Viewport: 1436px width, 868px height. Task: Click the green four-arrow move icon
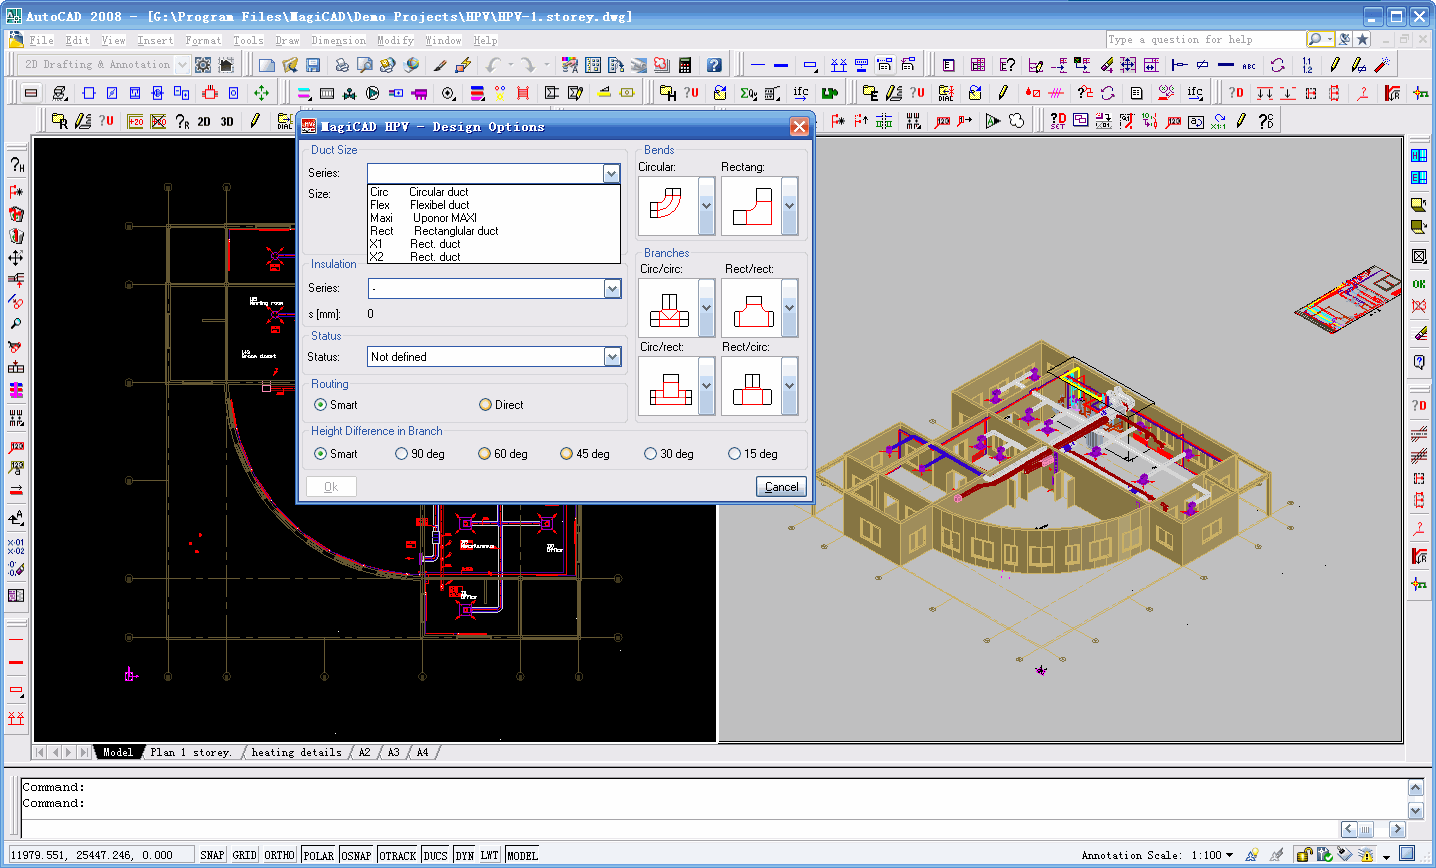point(261,93)
